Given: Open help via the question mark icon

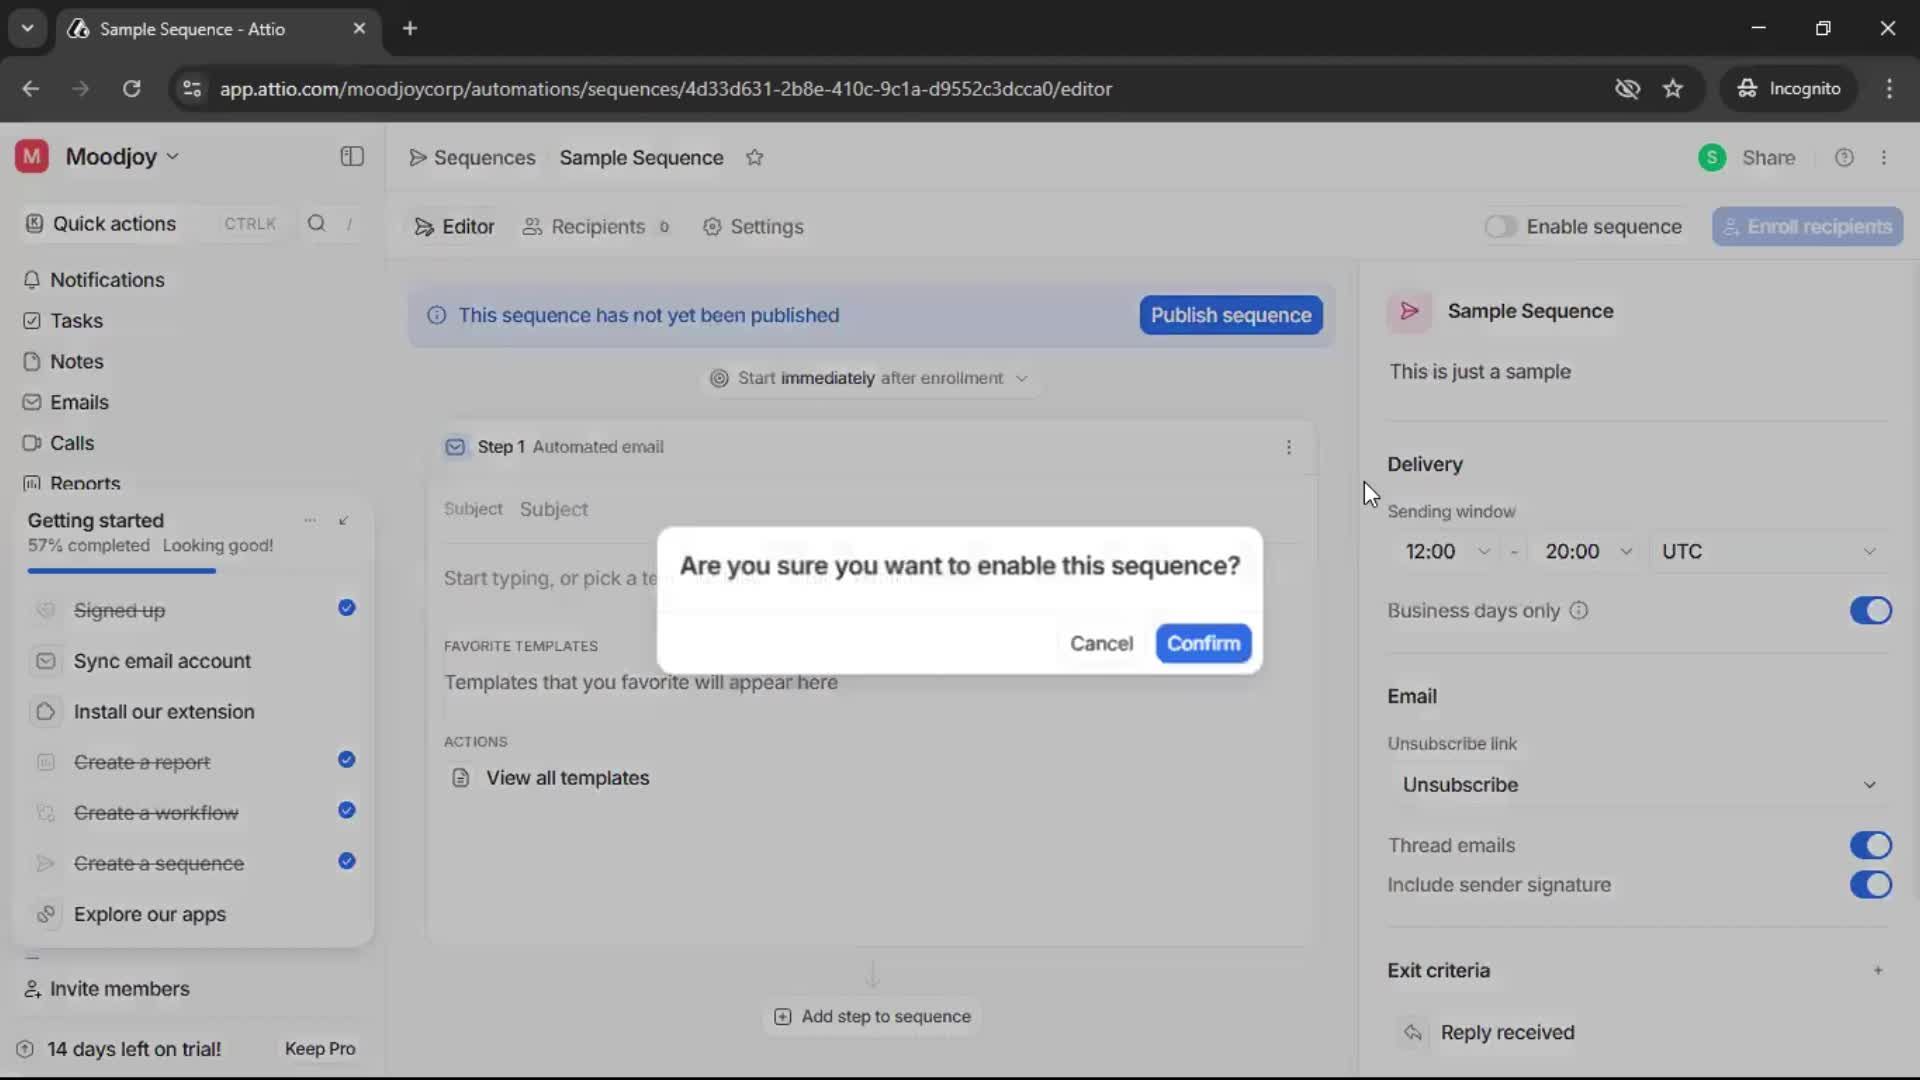Looking at the screenshot, I should [1844, 157].
